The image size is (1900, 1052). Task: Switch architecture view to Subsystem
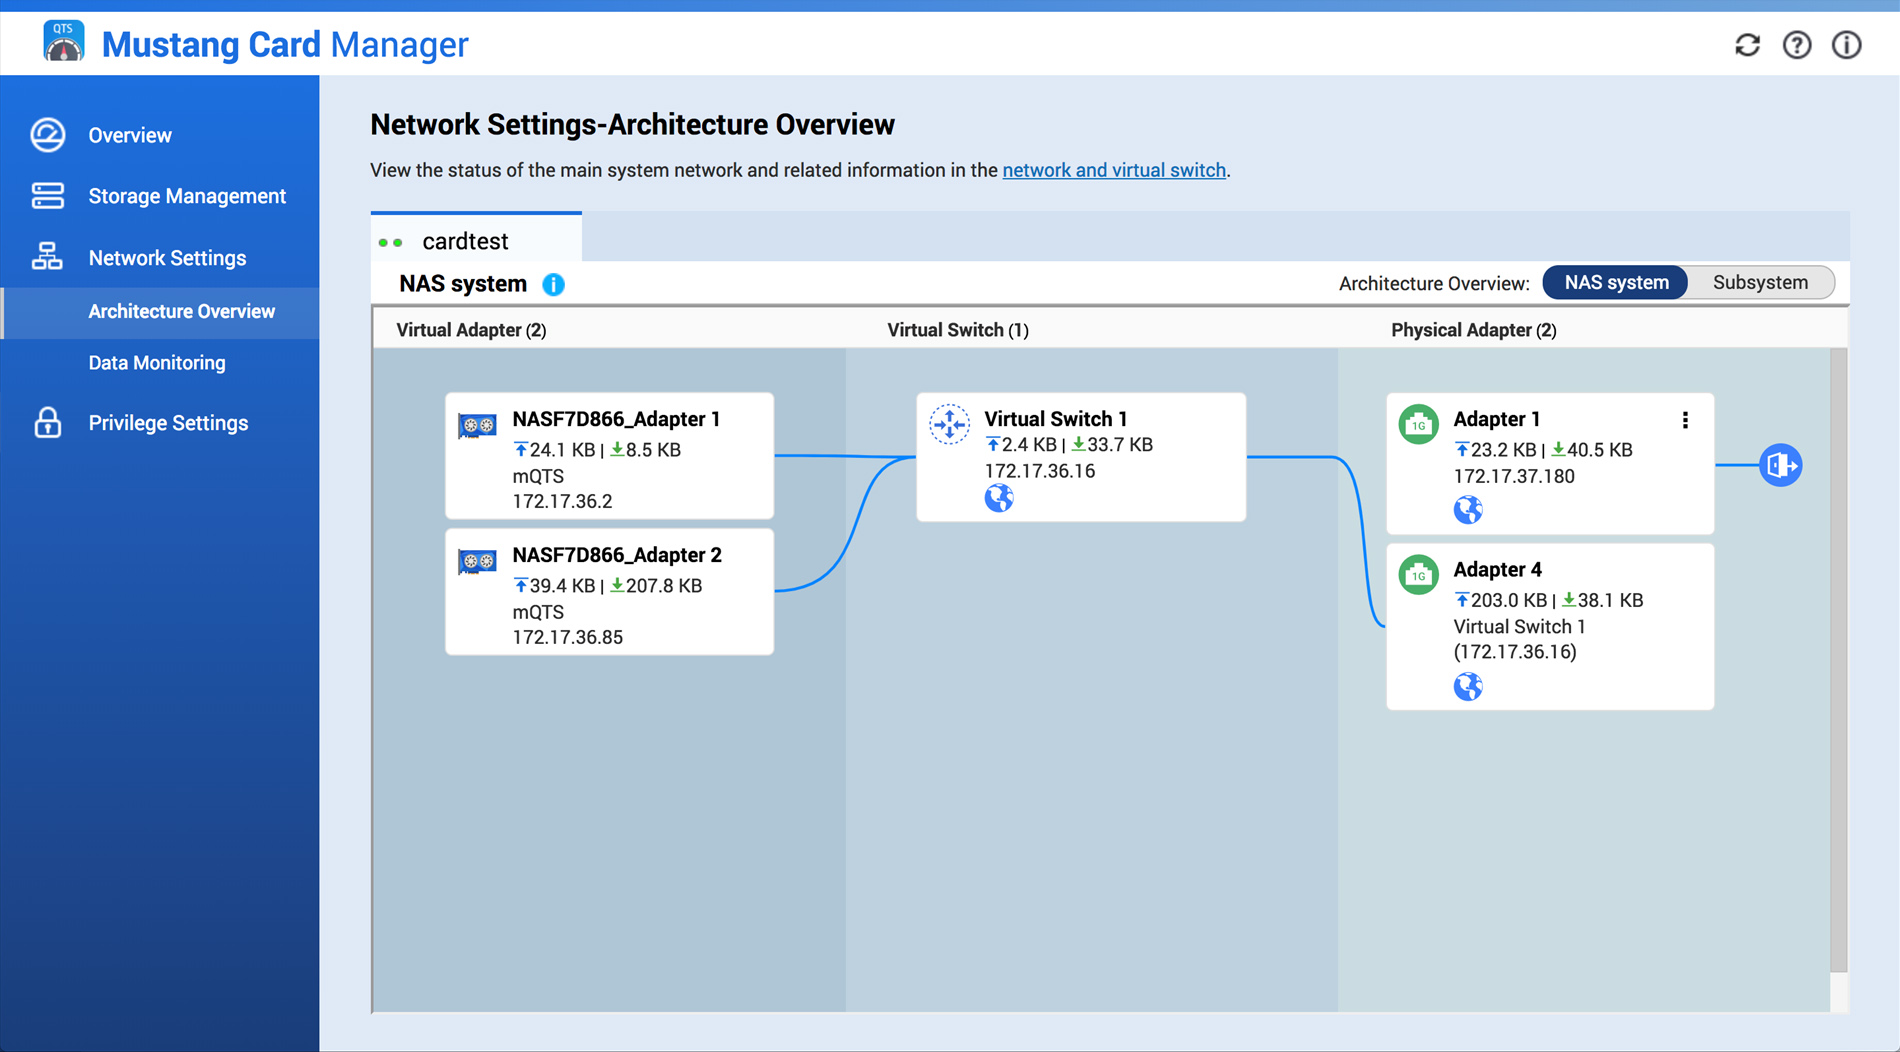(1760, 283)
